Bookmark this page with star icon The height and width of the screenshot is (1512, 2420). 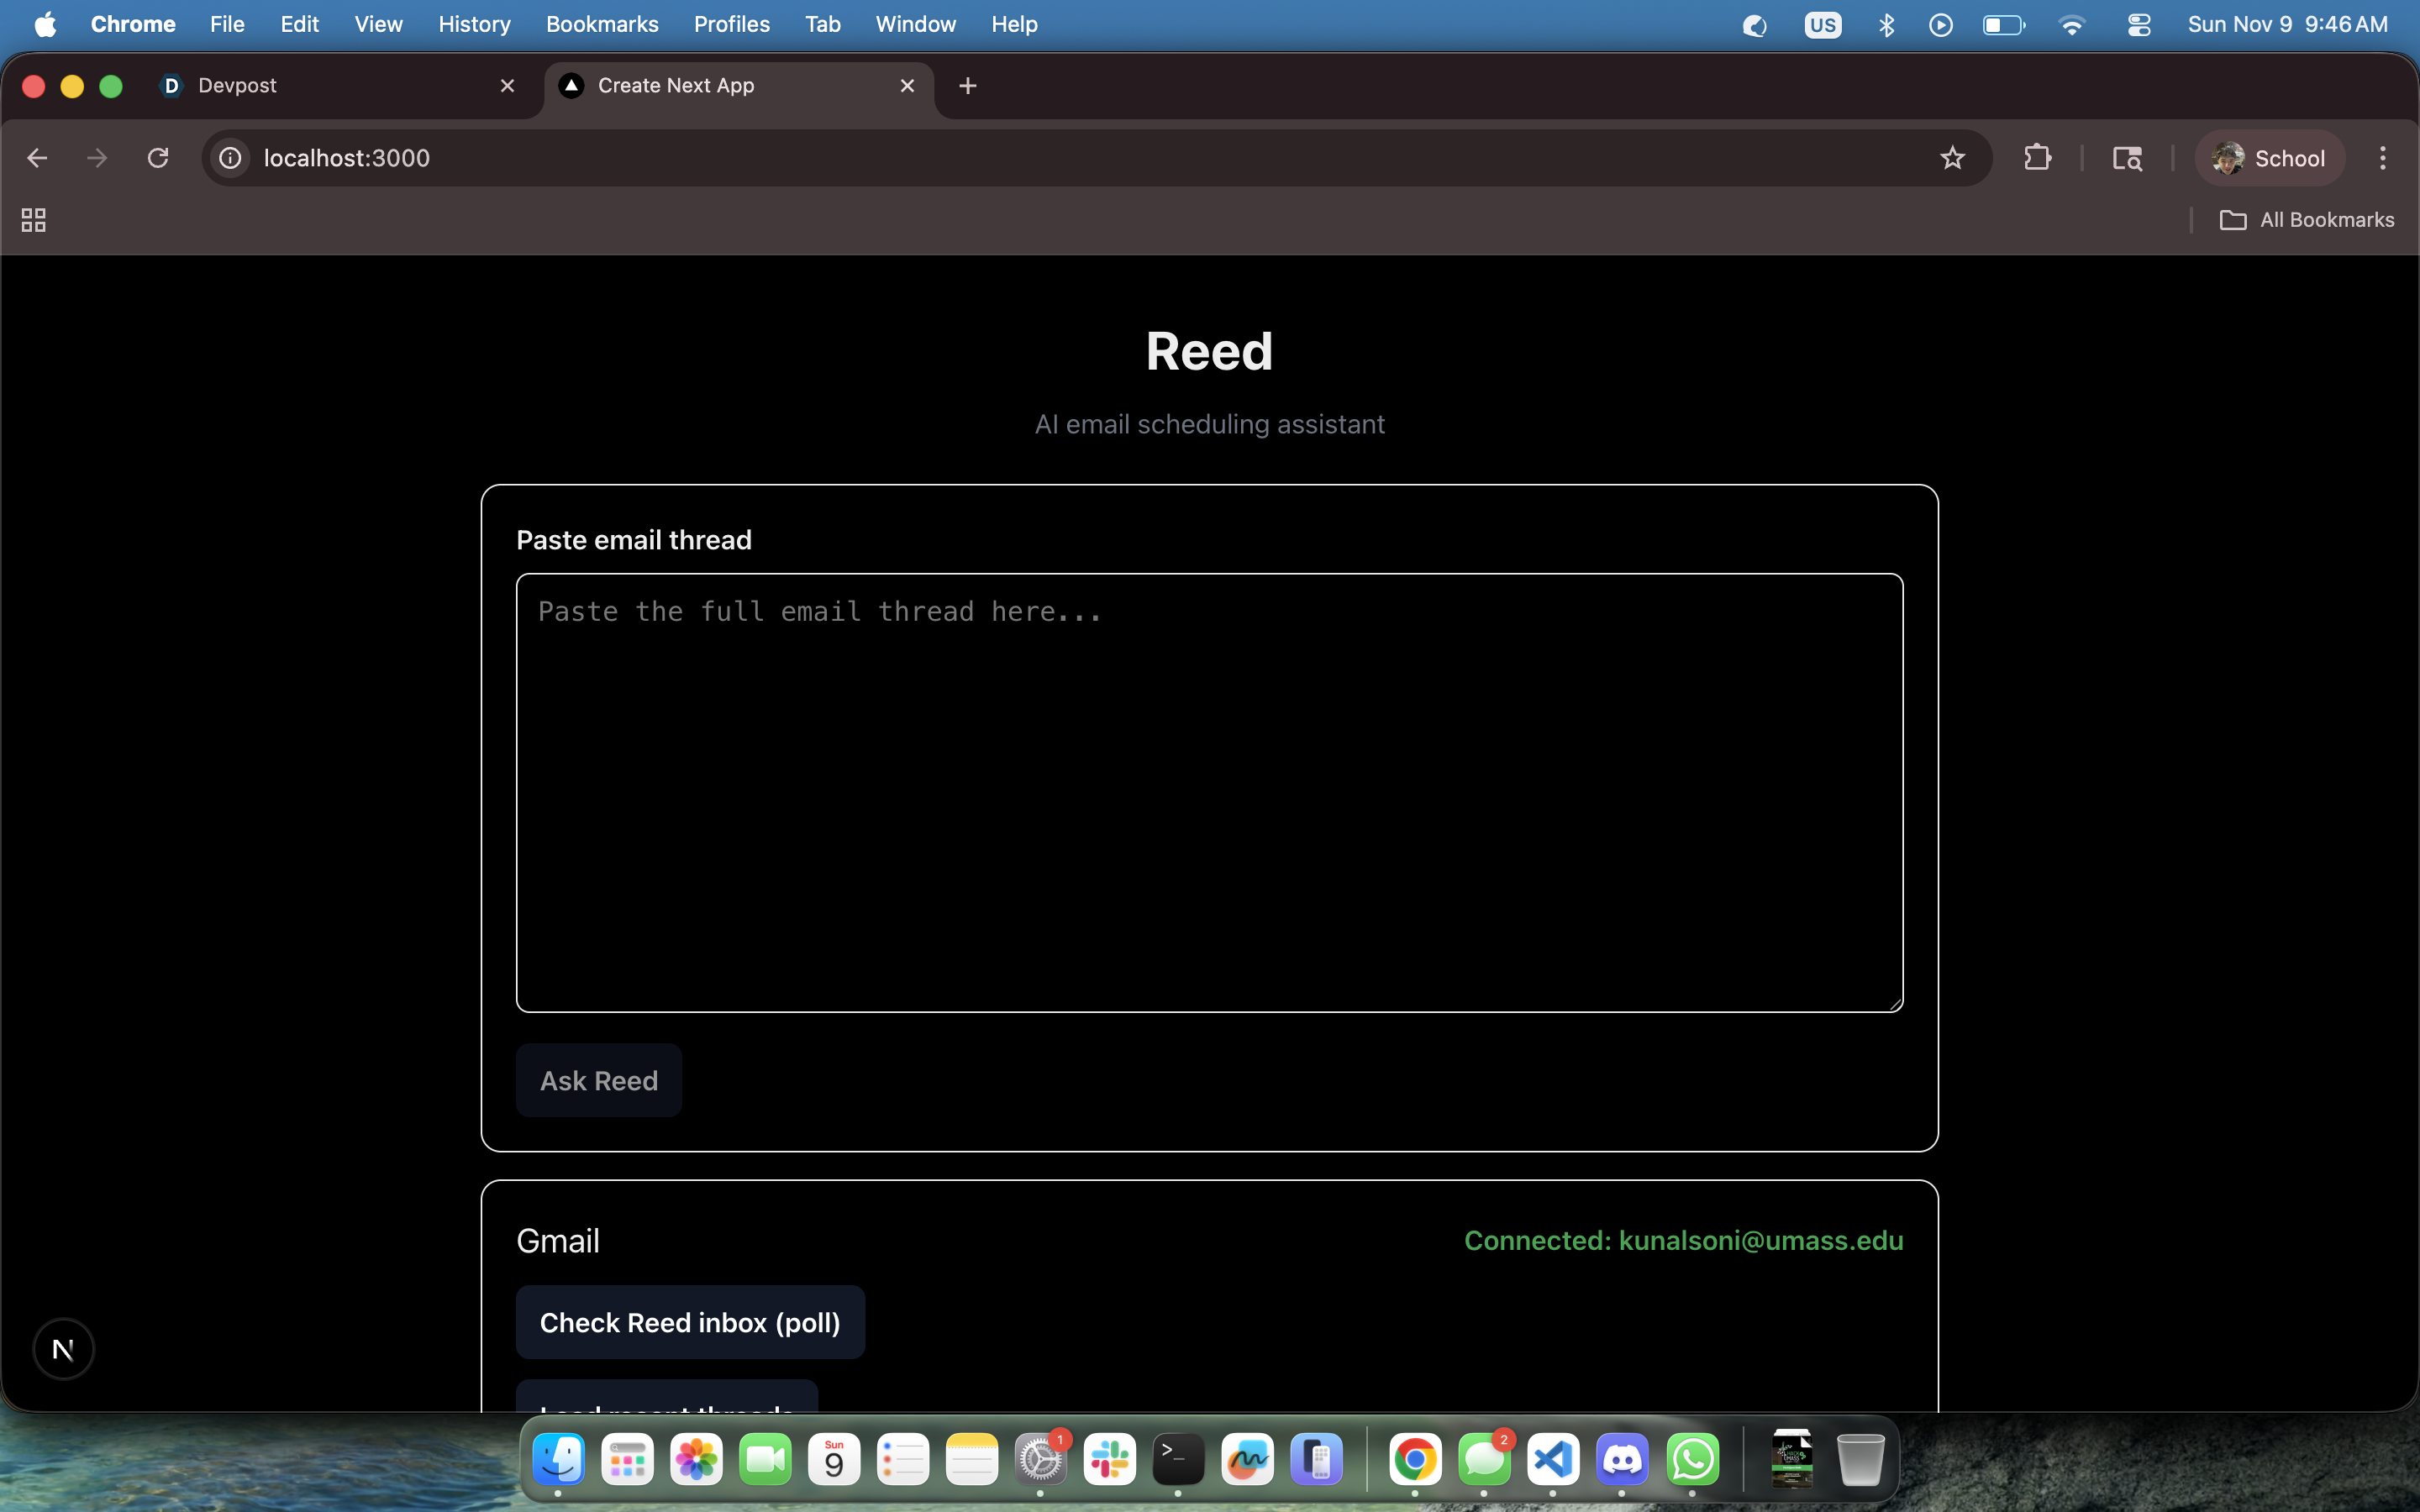point(1952,158)
